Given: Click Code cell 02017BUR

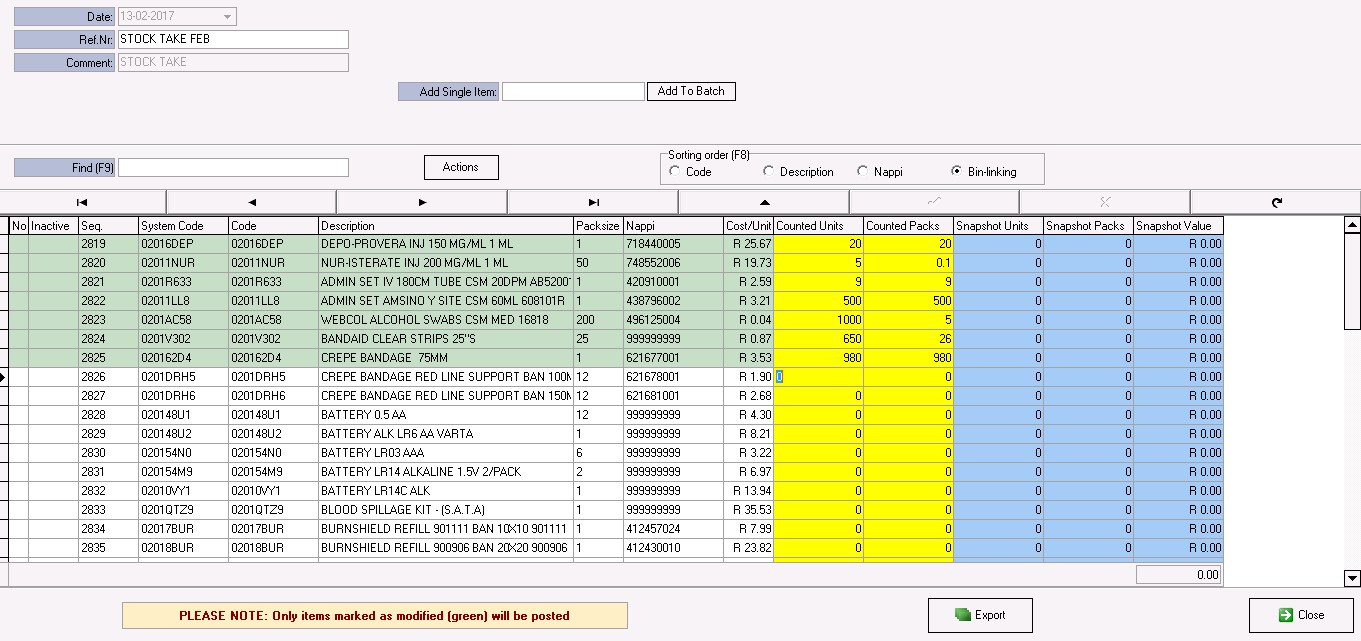Looking at the screenshot, I should coord(273,529).
